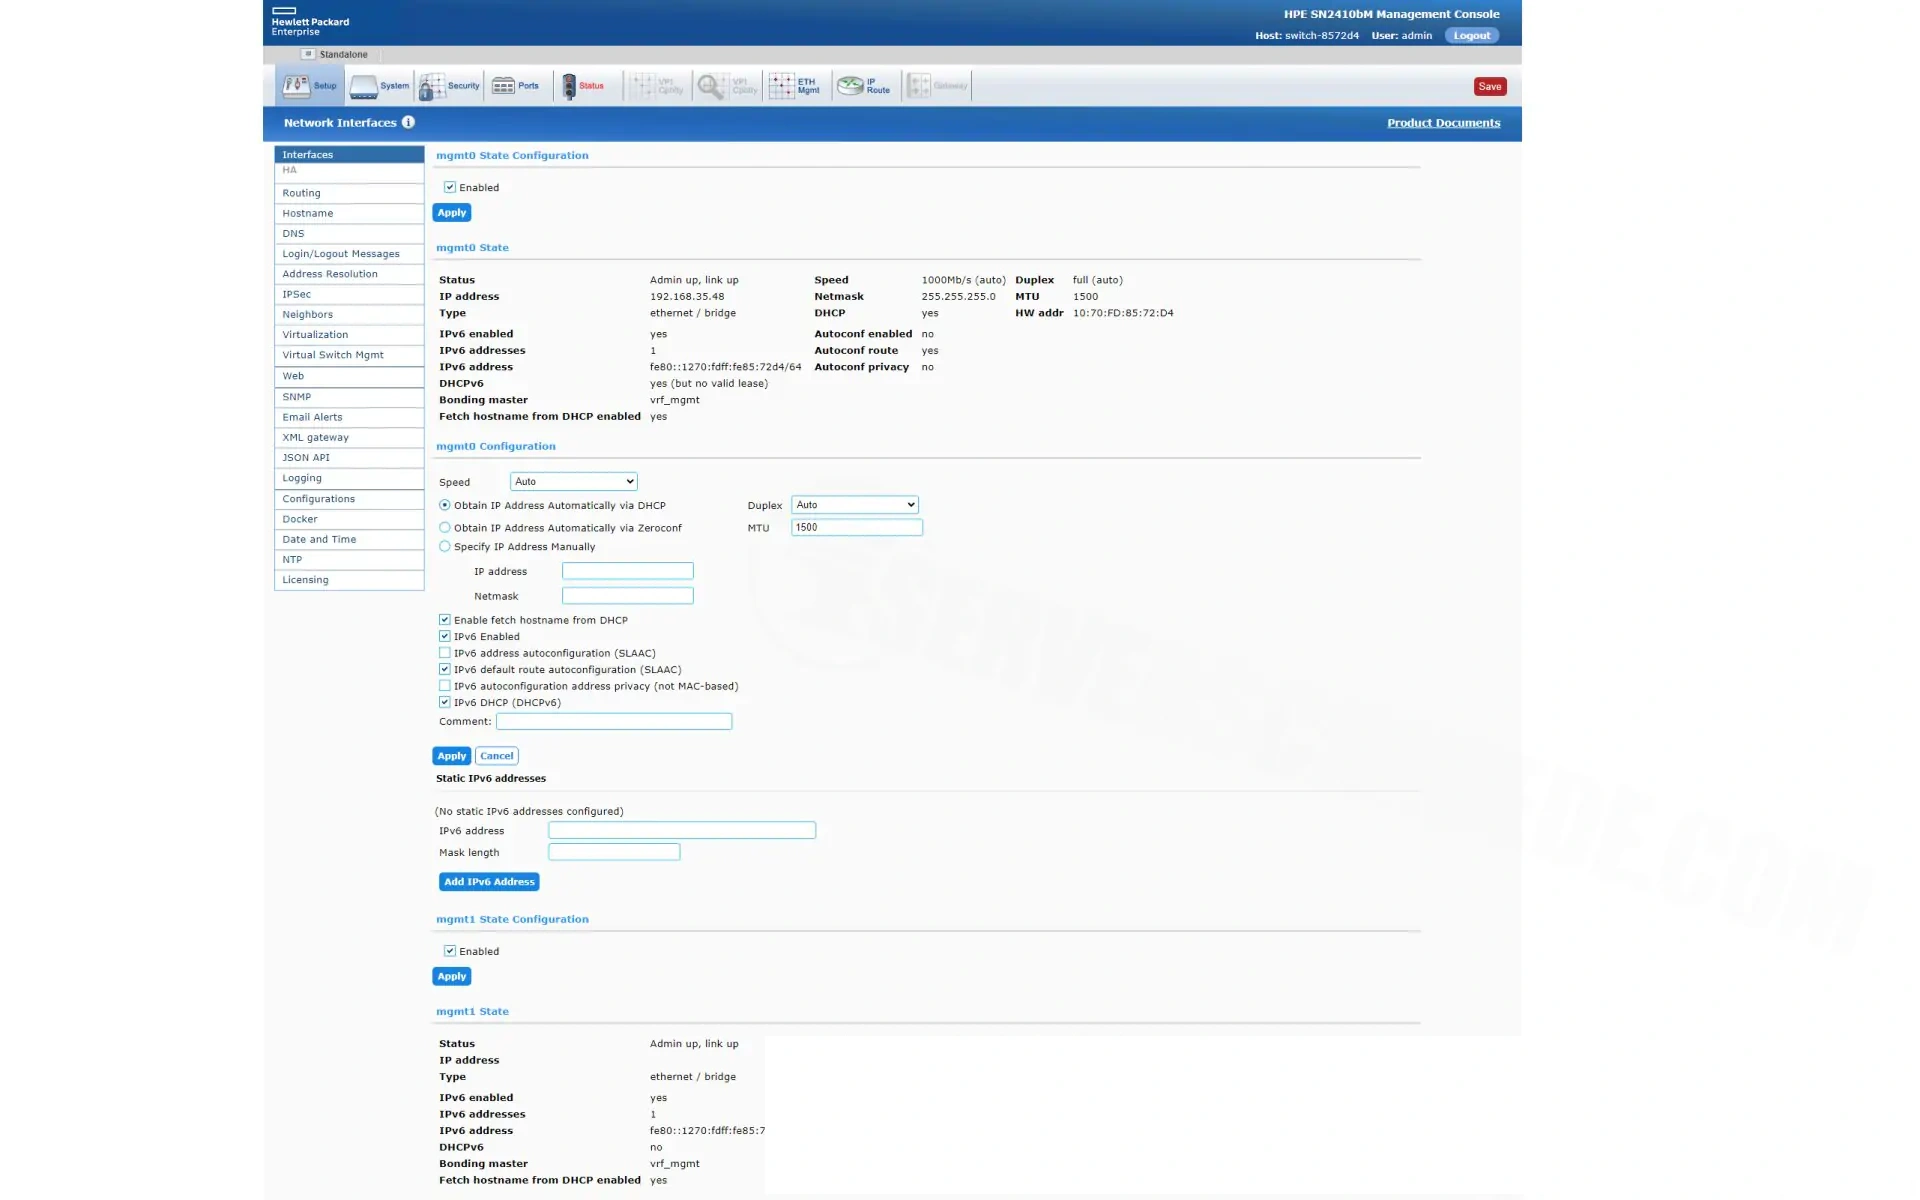Open Routing in the sidebar menu
This screenshot has height=1200, width=1920.
(301, 193)
